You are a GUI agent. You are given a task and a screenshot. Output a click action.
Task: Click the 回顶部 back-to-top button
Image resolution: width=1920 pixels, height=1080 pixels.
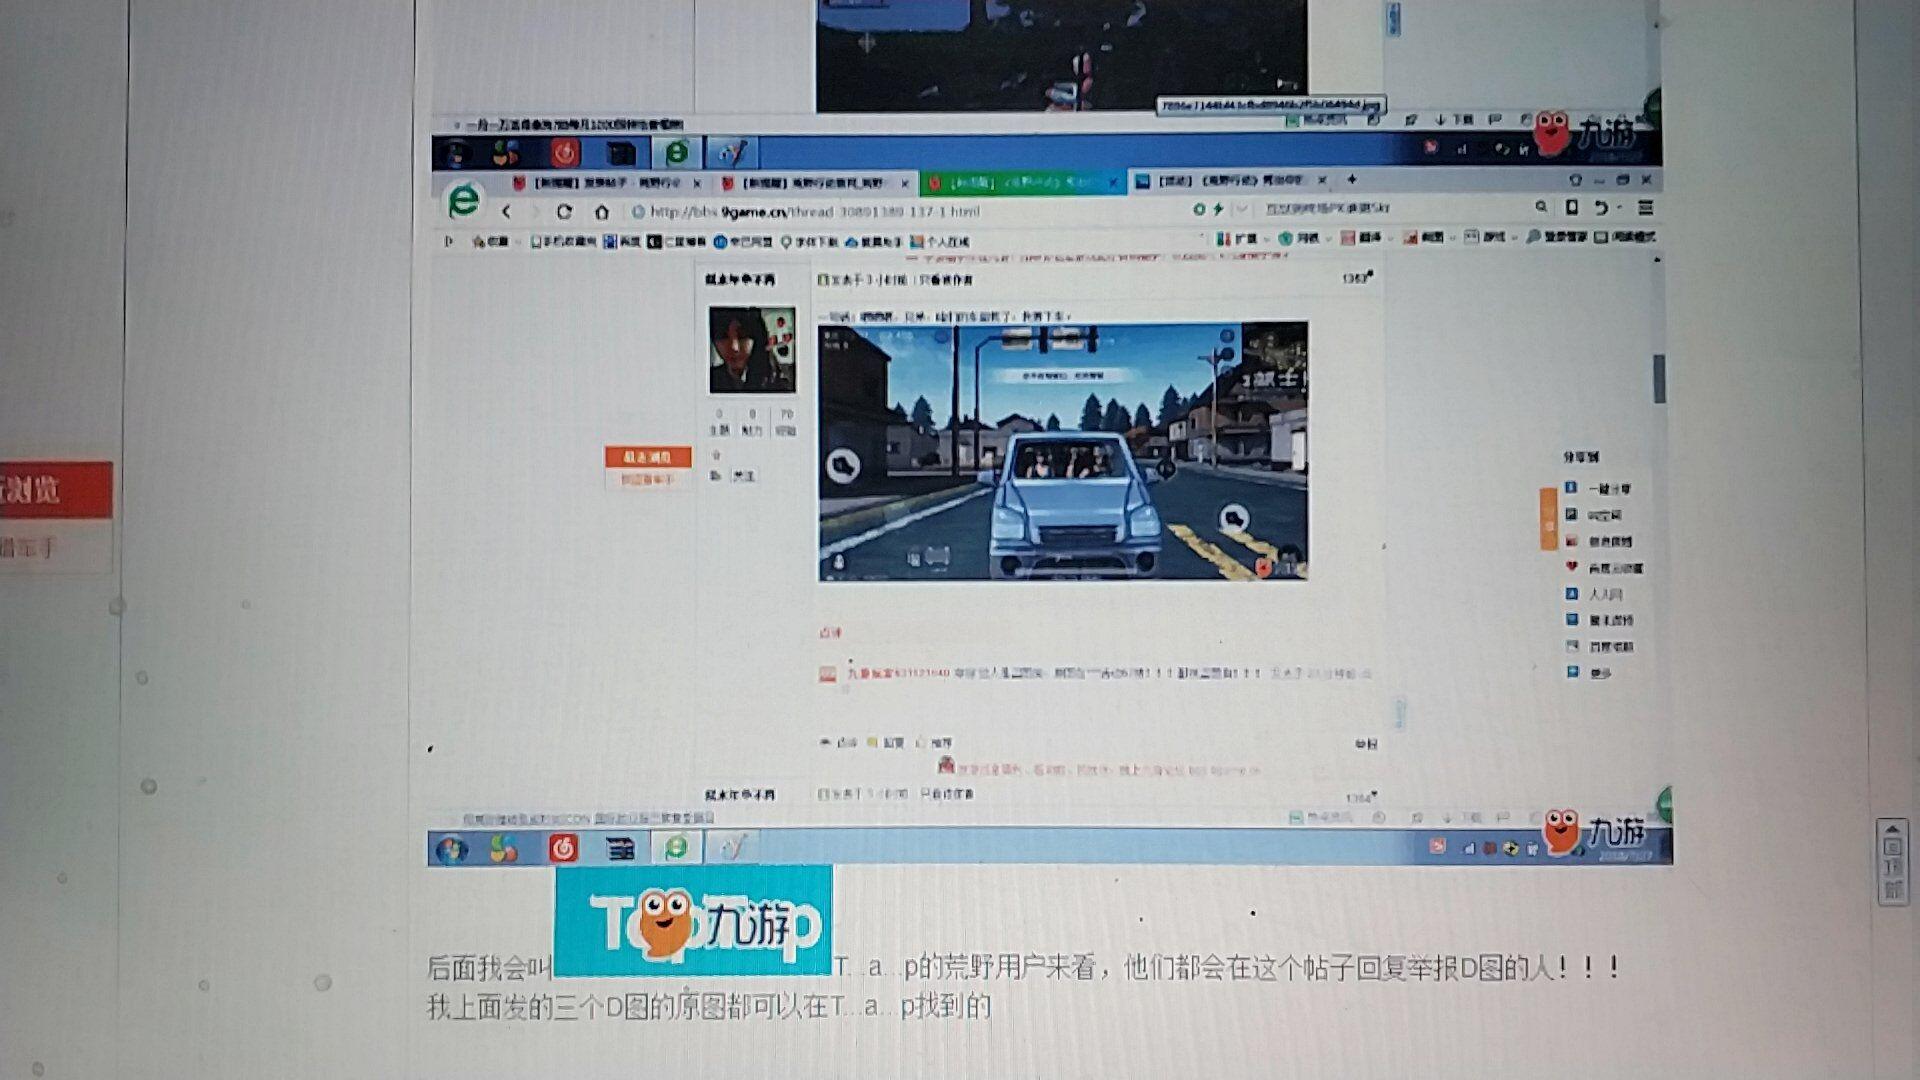(x=1892, y=861)
